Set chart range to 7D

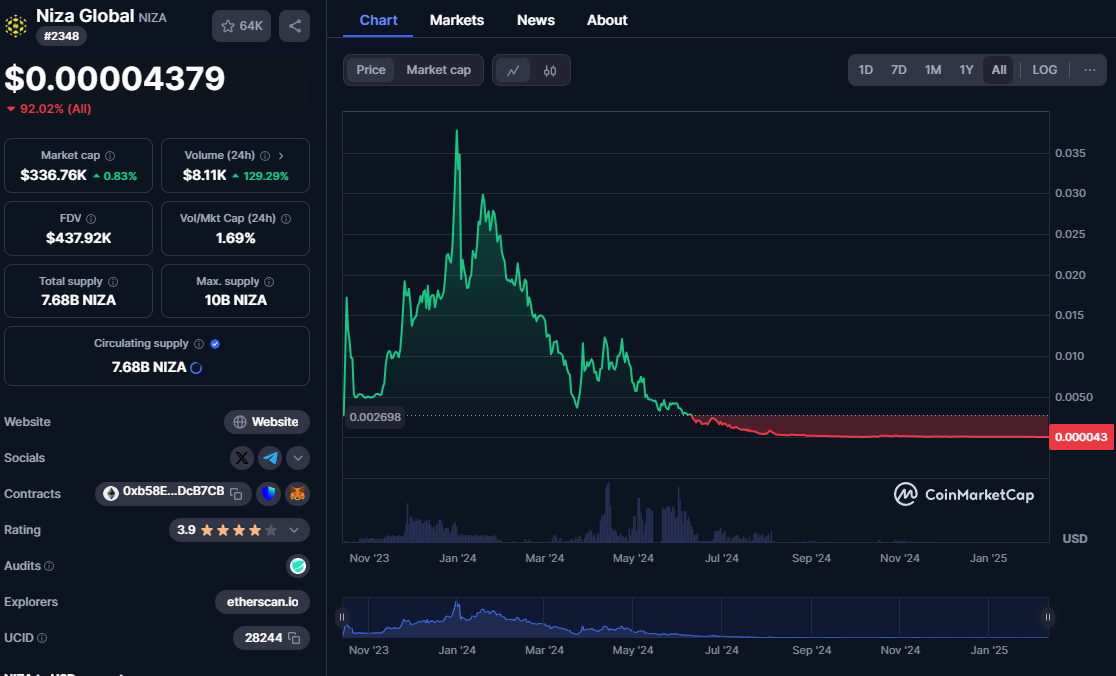[899, 70]
